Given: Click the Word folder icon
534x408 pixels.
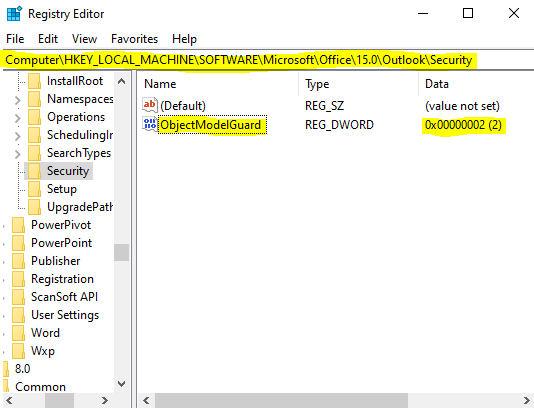Looking at the screenshot, I should pyautogui.click(x=18, y=333).
